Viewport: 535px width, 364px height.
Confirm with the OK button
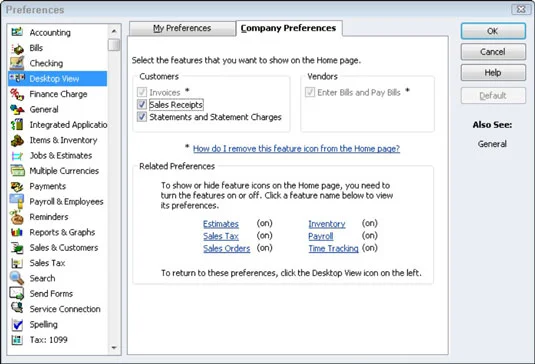coord(493,31)
